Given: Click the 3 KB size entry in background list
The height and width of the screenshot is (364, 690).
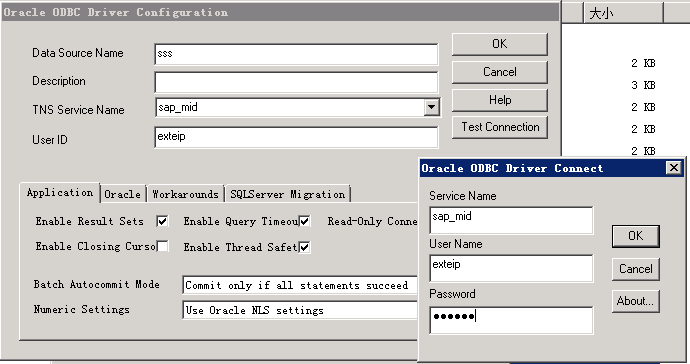Looking at the screenshot, I should [x=643, y=85].
